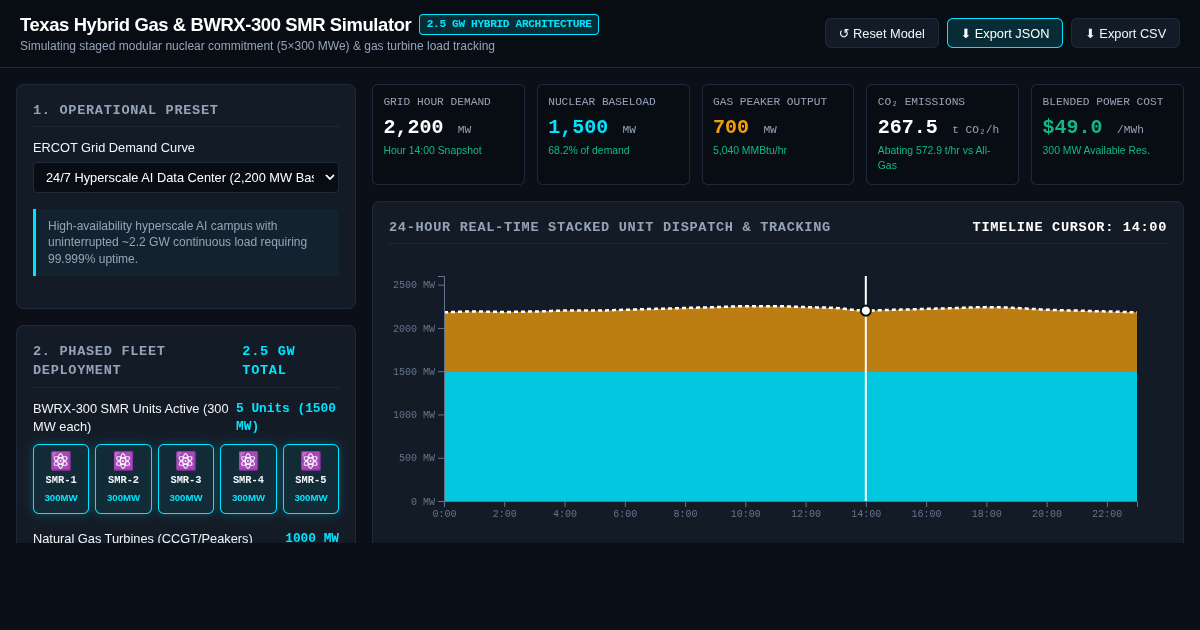Click the CO₂ Emissions 267.5 value
1200x630 pixels.
click(908, 127)
